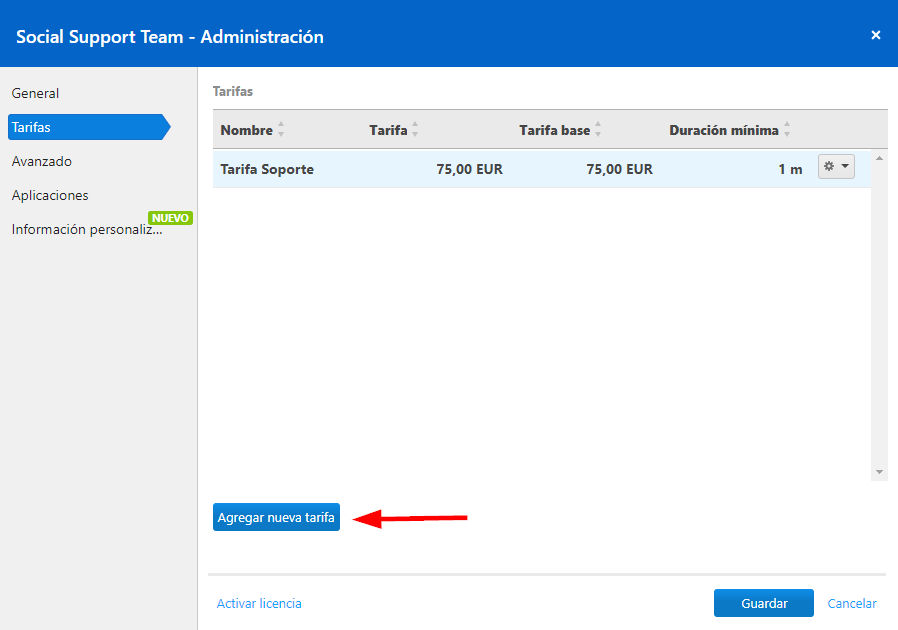This screenshot has width=898, height=630.
Task: Open the General settings section
Action: click(x=35, y=93)
